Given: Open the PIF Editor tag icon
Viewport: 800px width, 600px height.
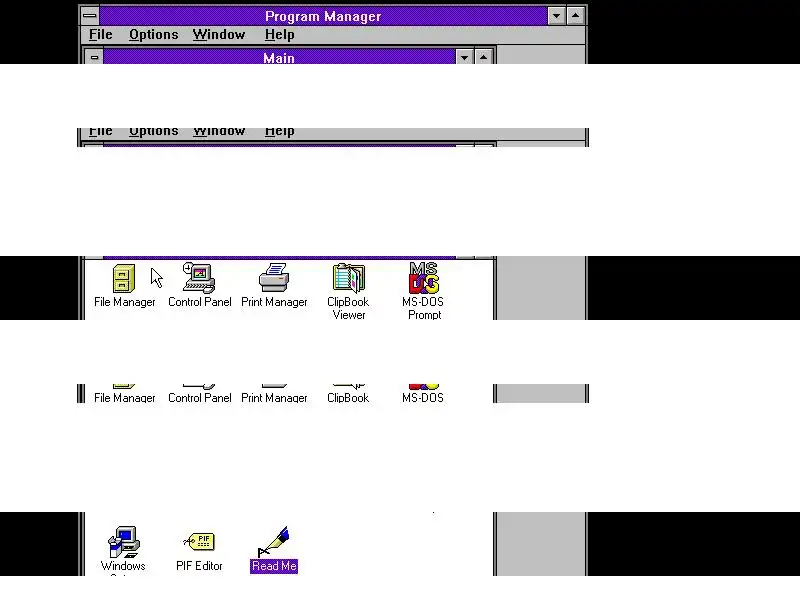Looking at the screenshot, I should pyautogui.click(x=199, y=542).
